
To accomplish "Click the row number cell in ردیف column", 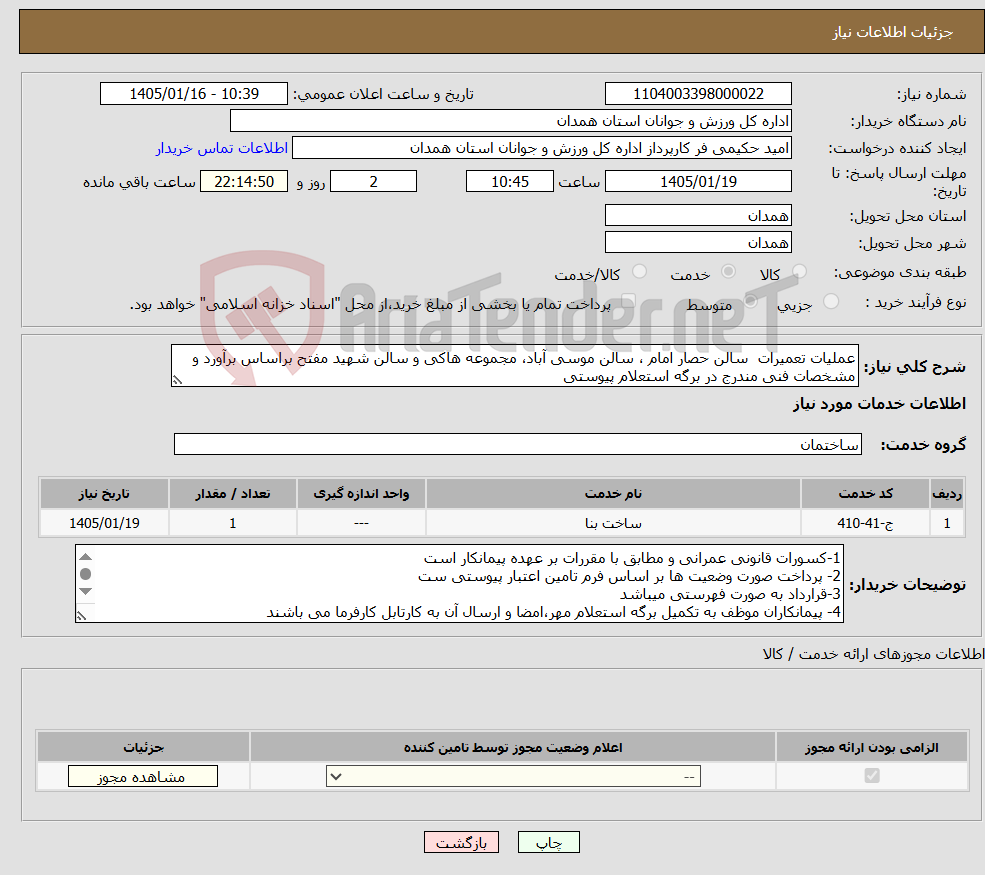I will (947, 523).
